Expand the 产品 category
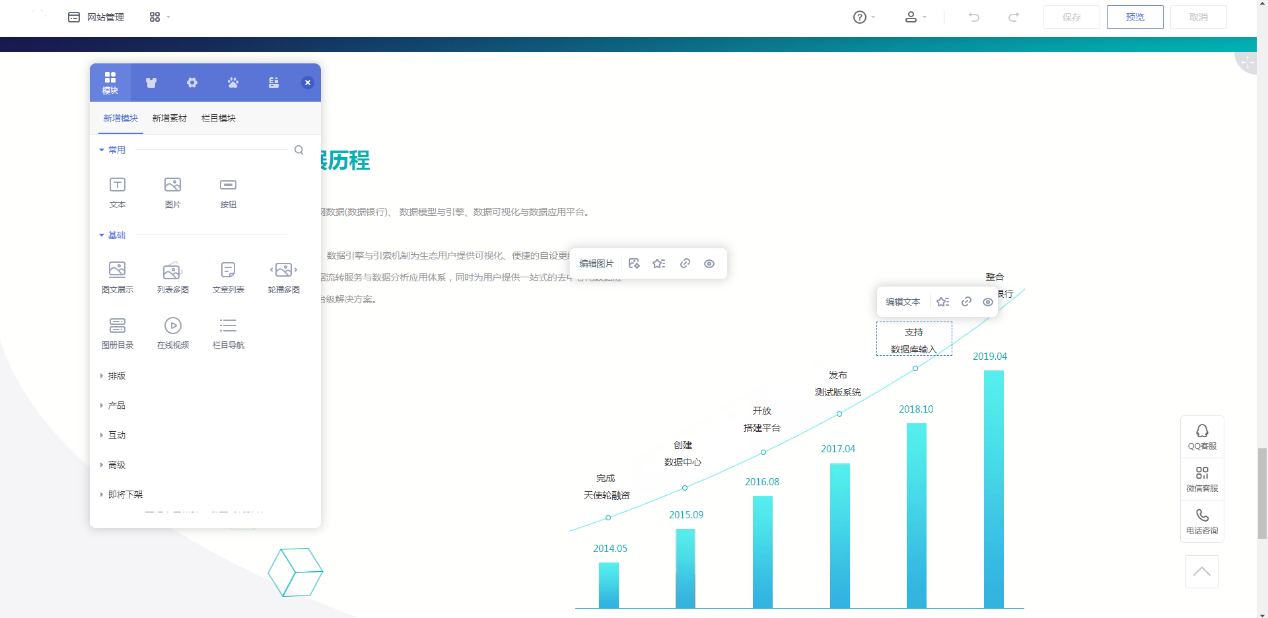The width and height of the screenshot is (1268, 618). [x=112, y=405]
